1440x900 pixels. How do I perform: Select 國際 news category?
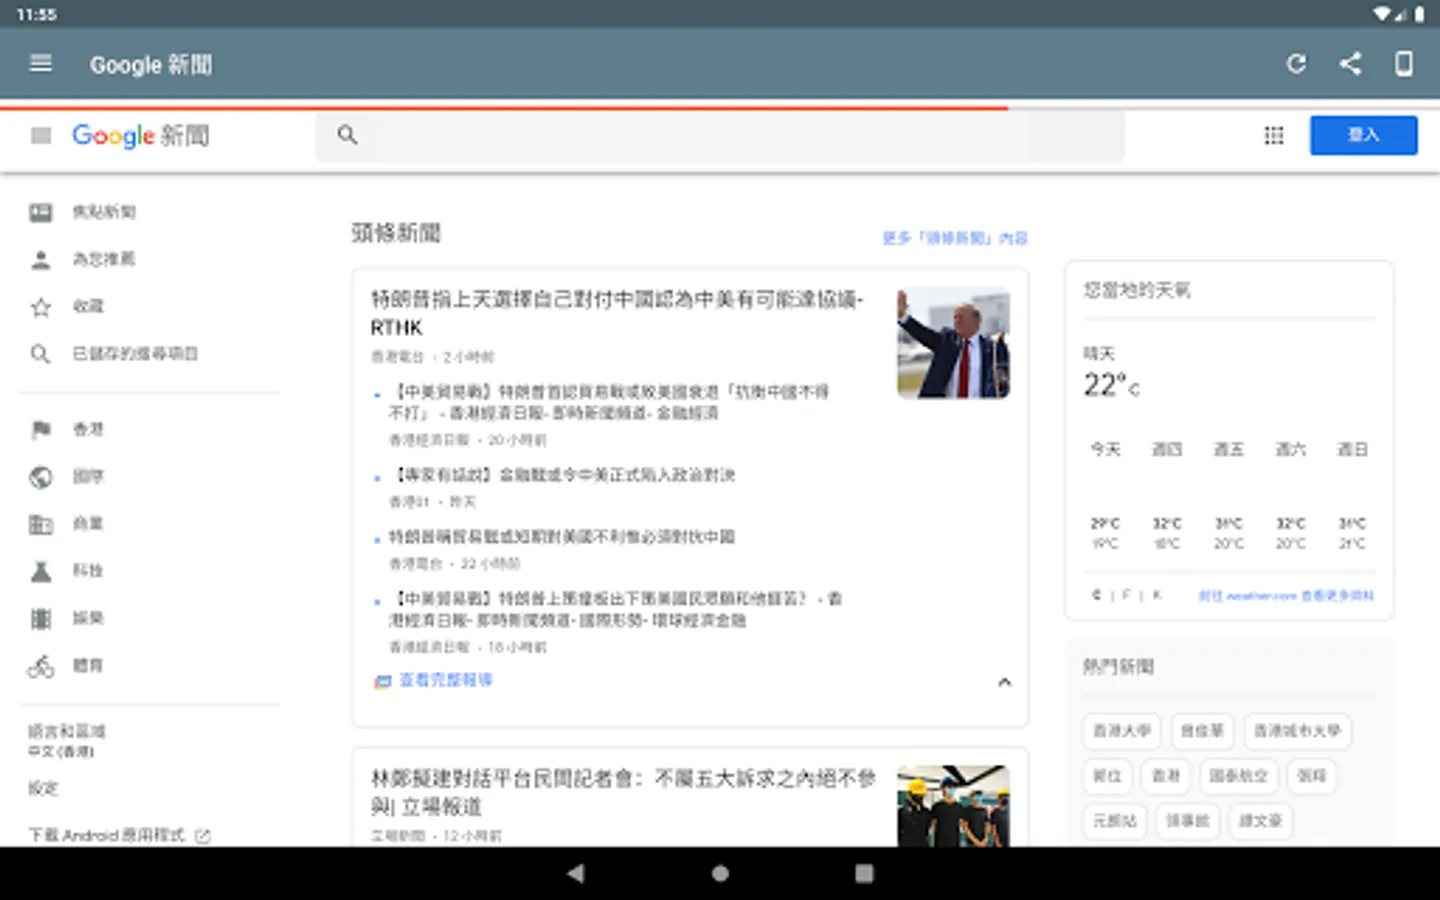(88, 477)
